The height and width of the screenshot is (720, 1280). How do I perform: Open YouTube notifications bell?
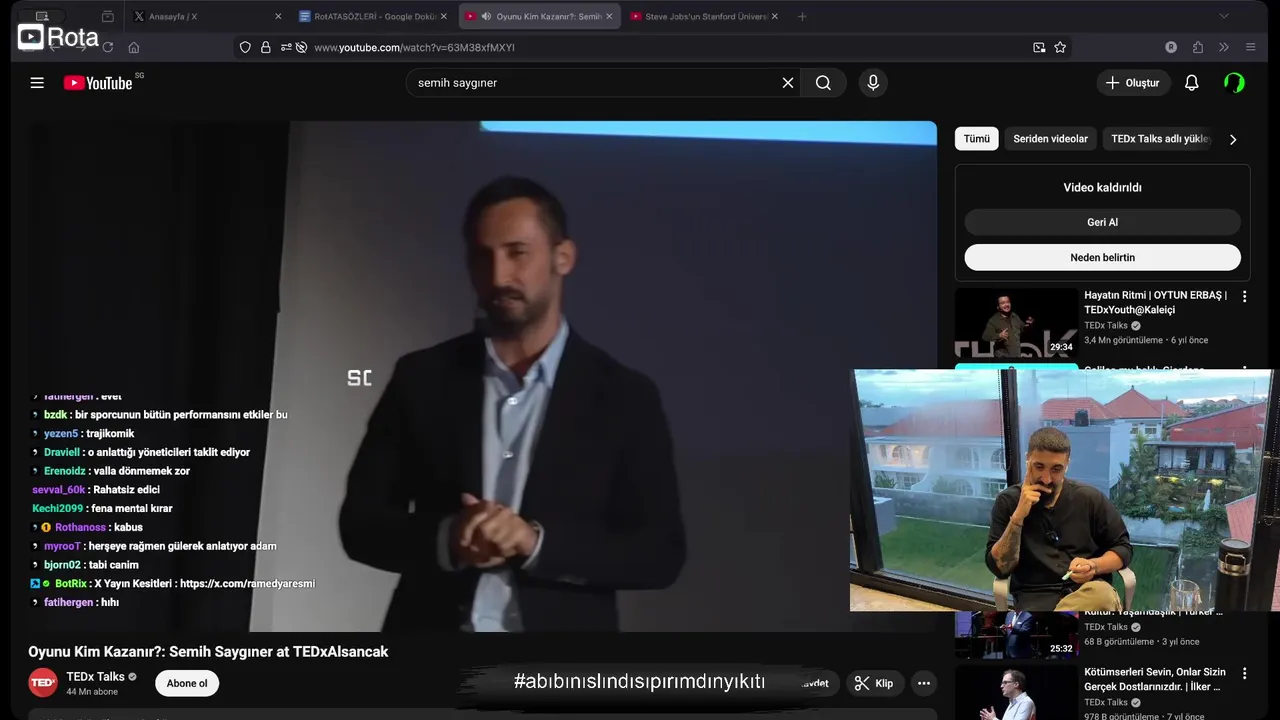point(1191,83)
